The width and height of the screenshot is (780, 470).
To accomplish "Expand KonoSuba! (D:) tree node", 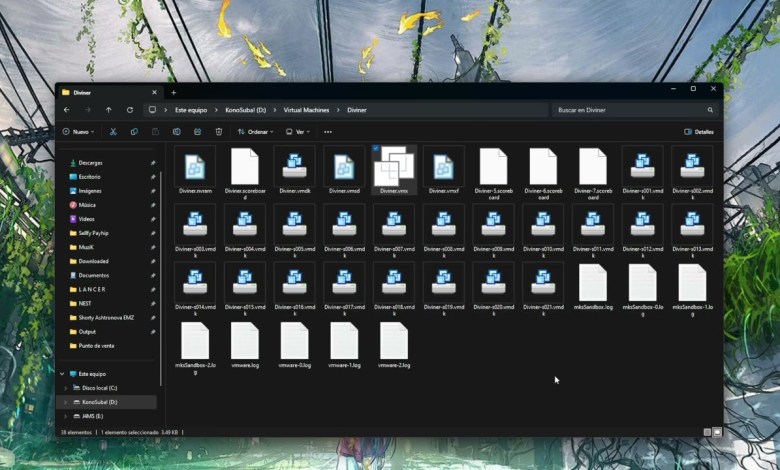I will pos(66,402).
